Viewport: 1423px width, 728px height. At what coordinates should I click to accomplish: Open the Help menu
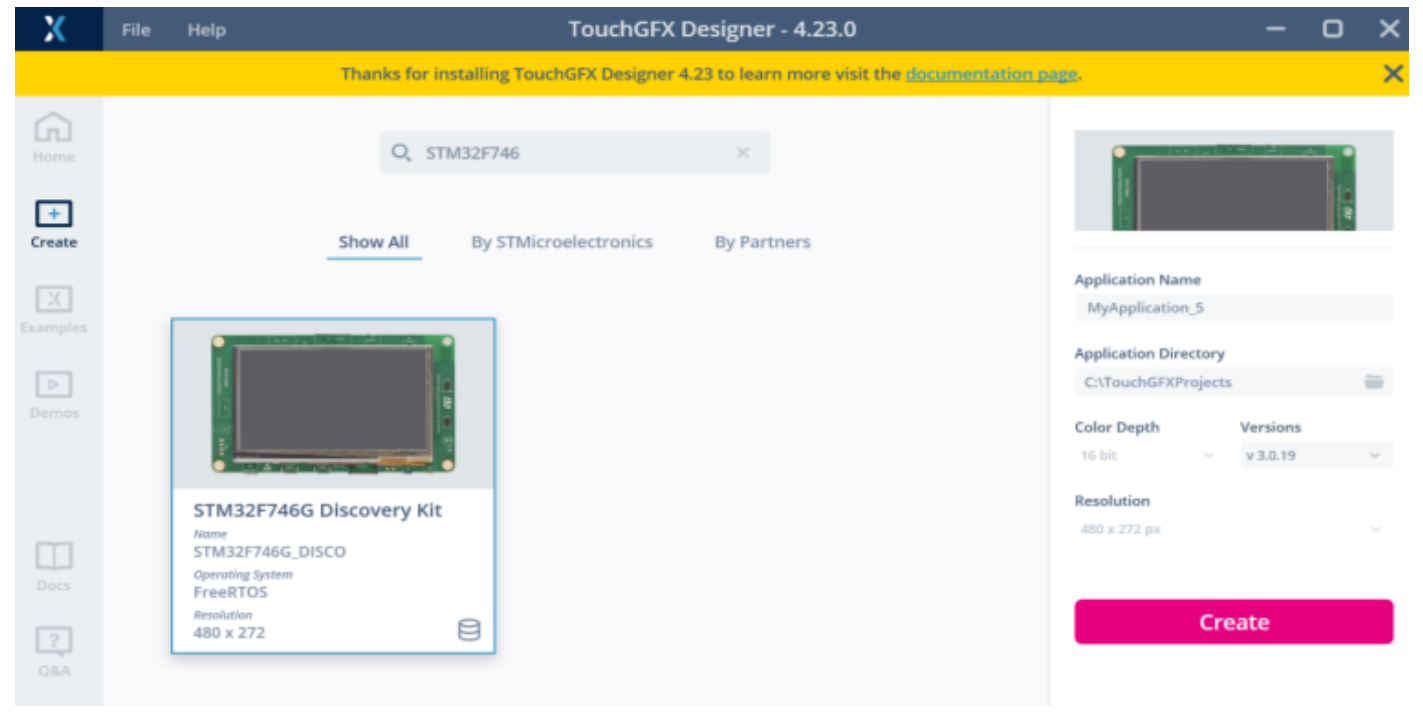[x=206, y=30]
